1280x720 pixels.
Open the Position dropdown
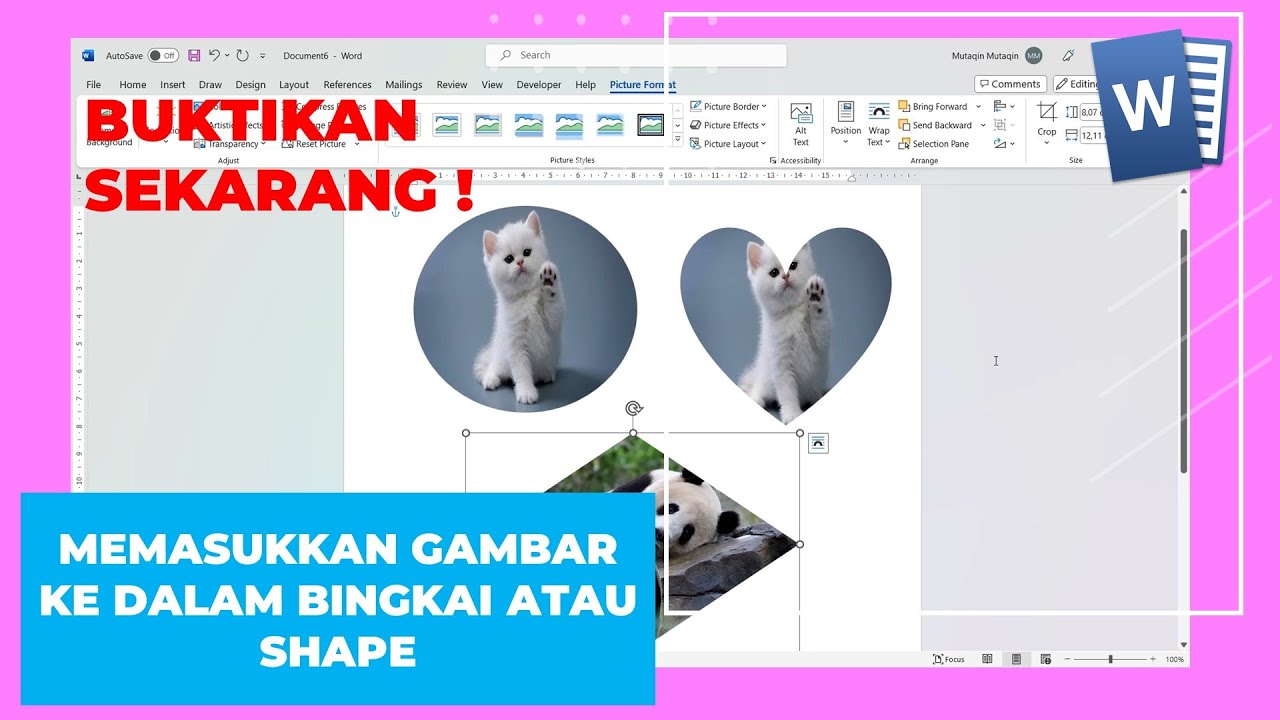846,124
